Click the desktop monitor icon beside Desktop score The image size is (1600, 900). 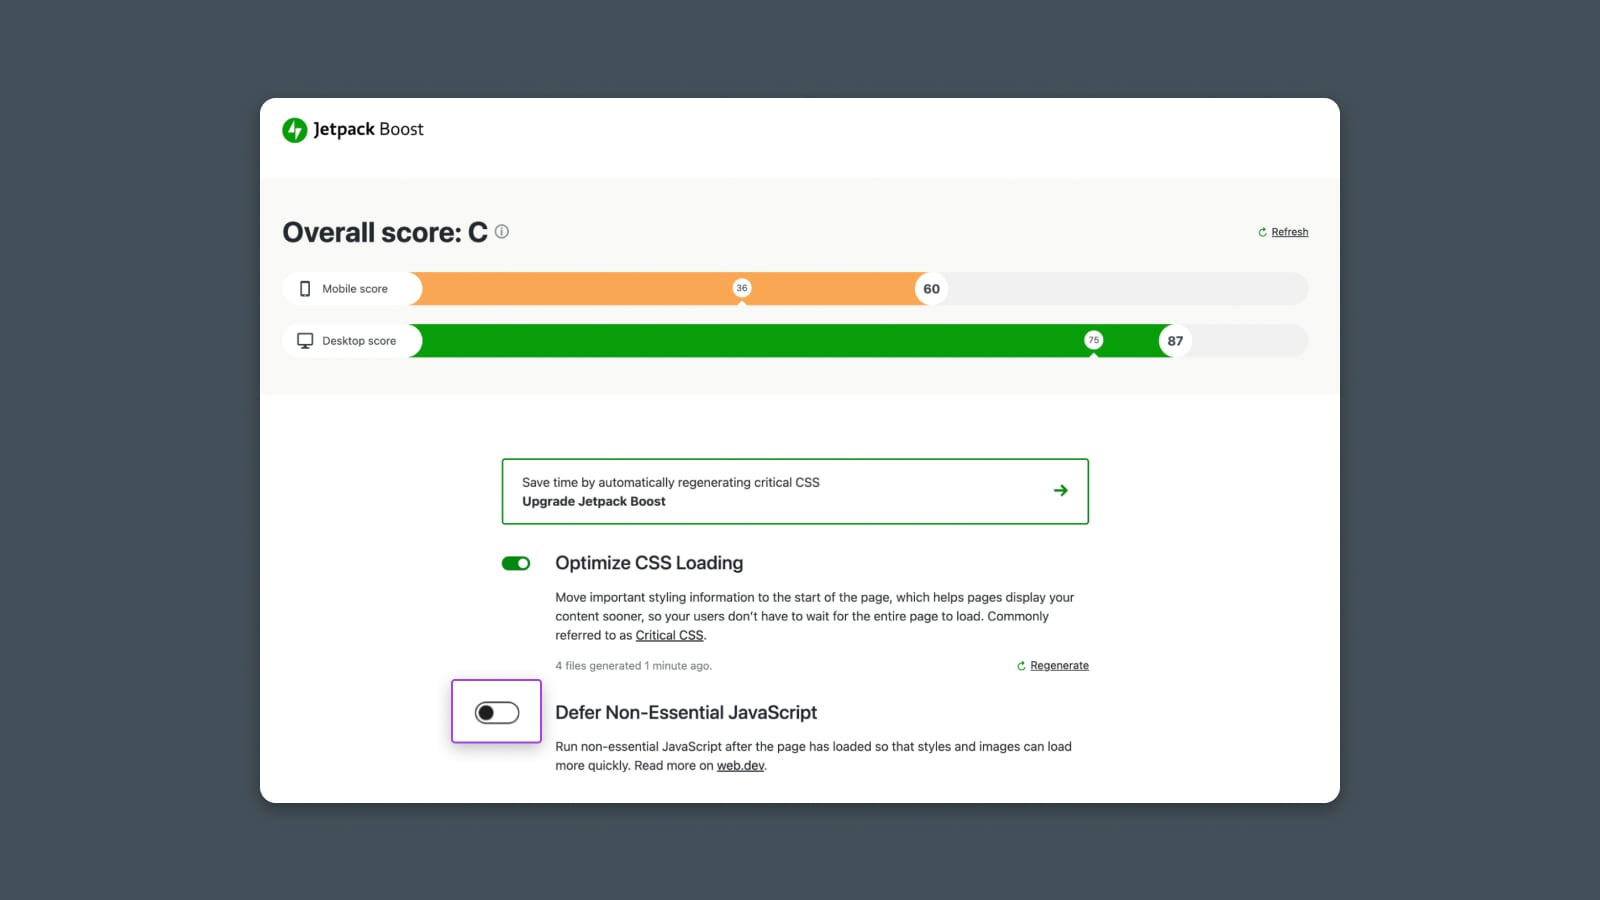click(x=305, y=341)
